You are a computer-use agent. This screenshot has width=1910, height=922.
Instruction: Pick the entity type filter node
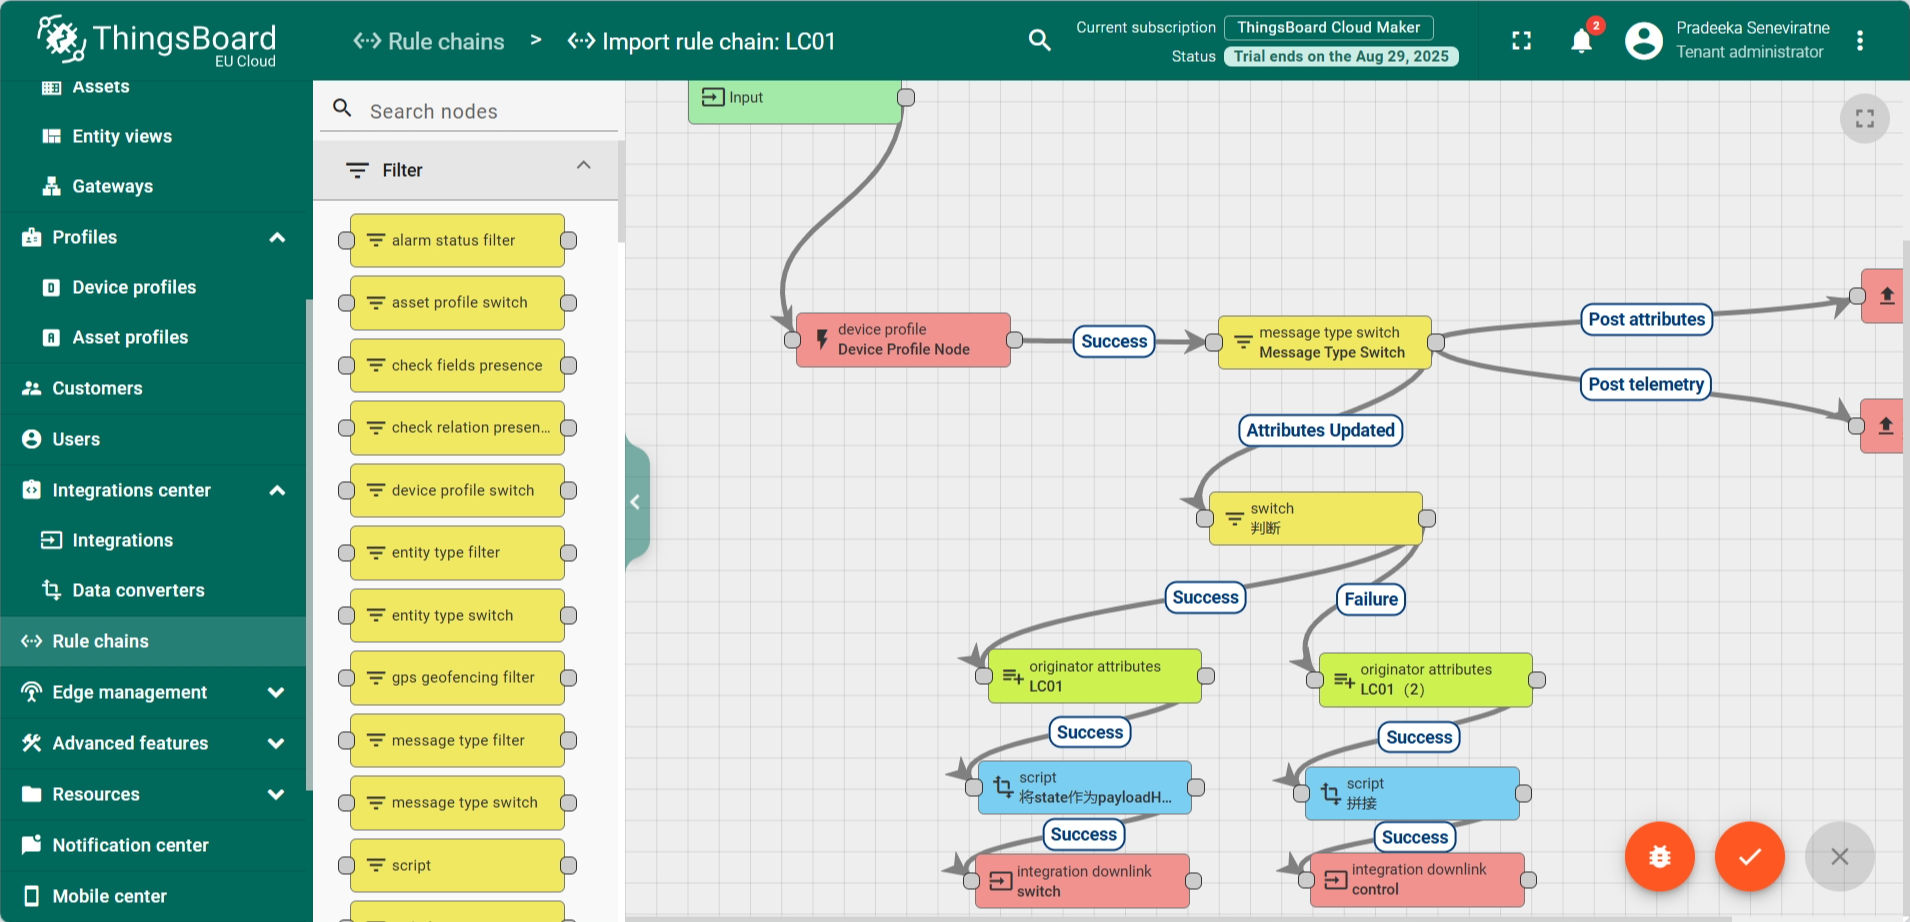point(457,553)
